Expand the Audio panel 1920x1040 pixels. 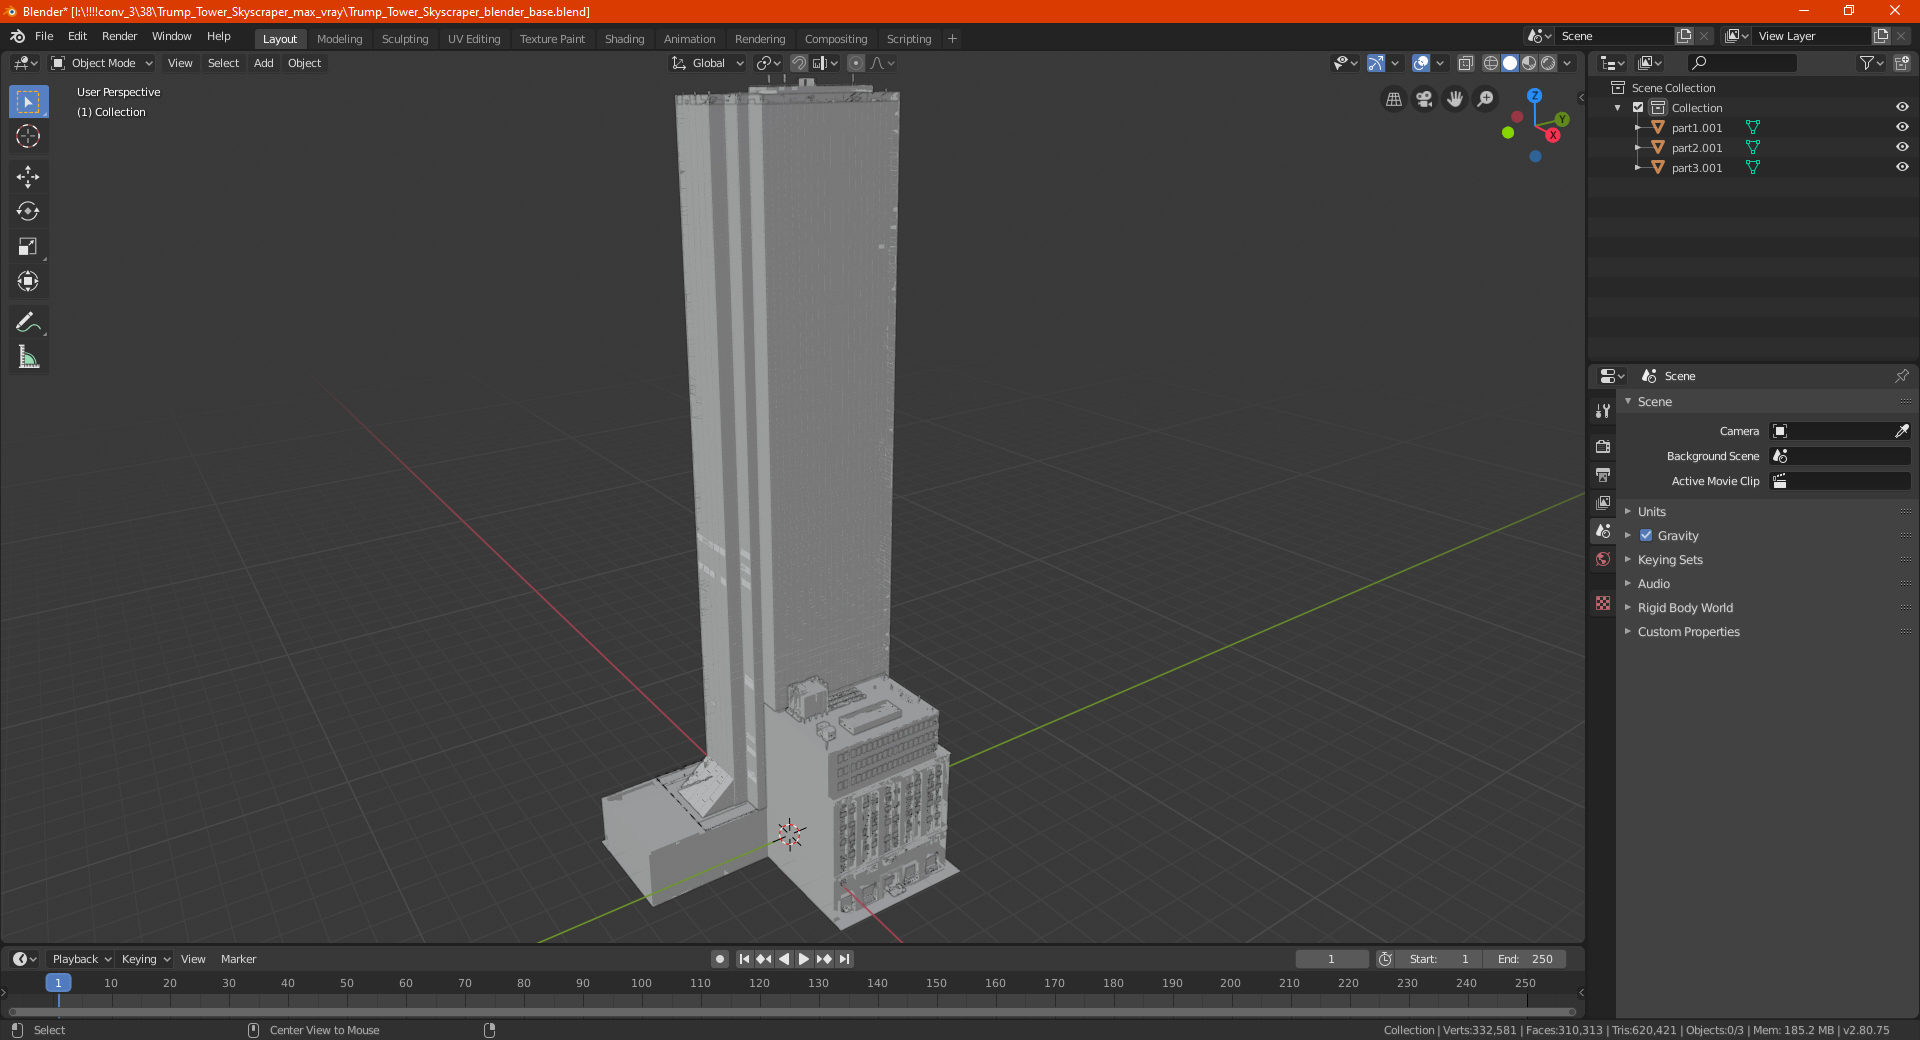1653,583
